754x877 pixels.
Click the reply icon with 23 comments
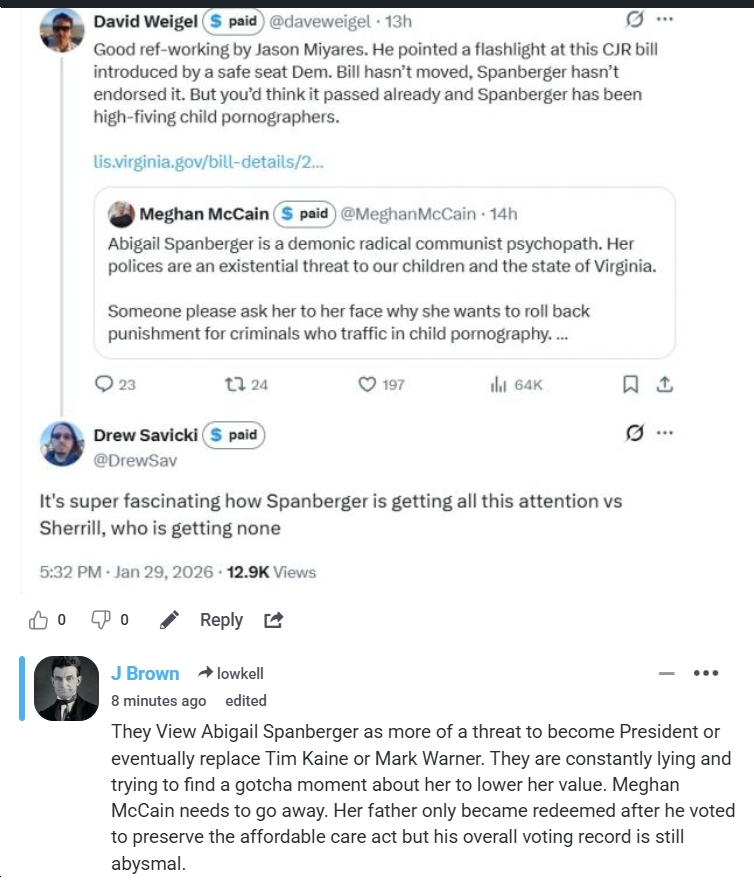tap(104, 384)
